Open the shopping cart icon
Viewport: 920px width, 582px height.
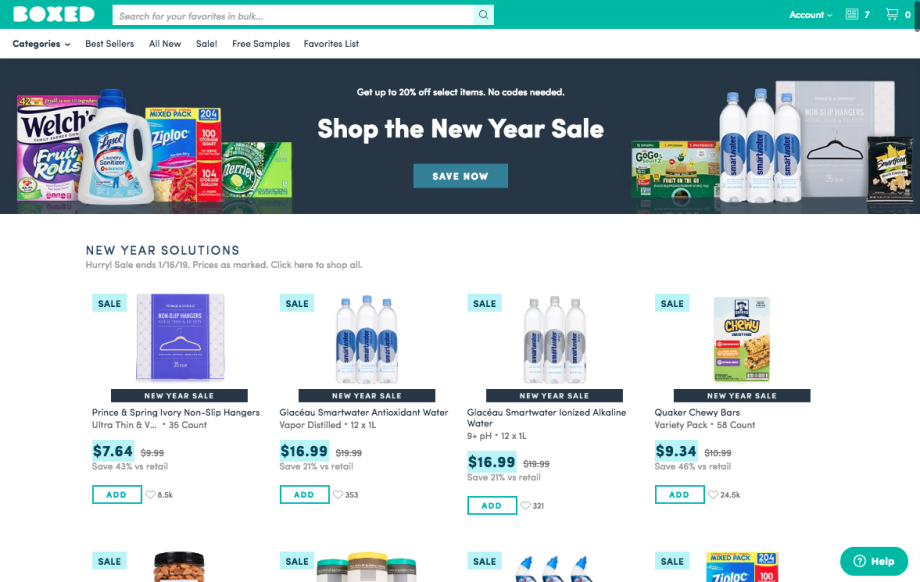891,14
